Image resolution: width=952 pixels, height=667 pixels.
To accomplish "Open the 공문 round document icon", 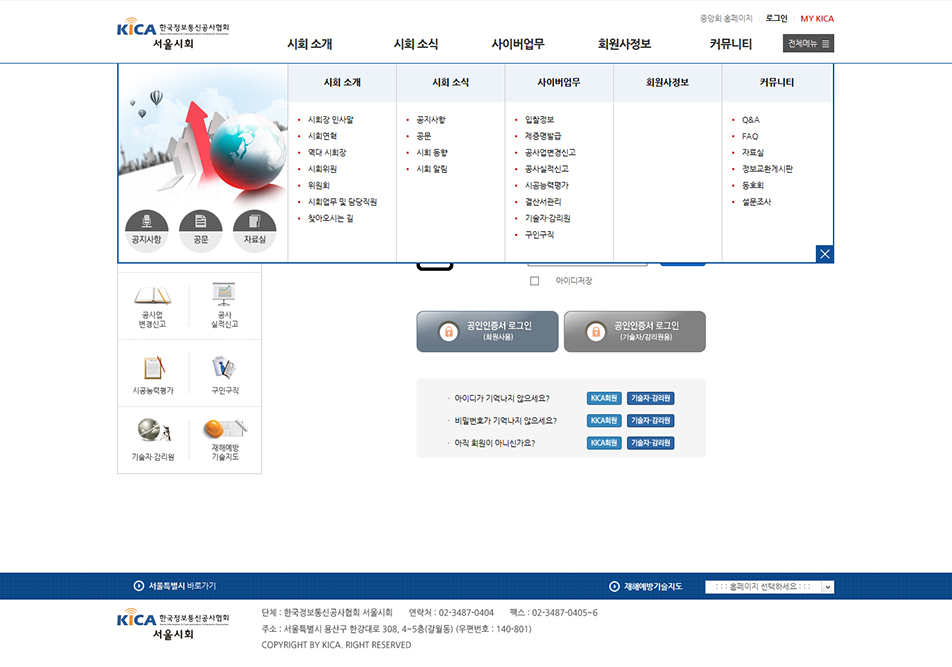I will (201, 230).
